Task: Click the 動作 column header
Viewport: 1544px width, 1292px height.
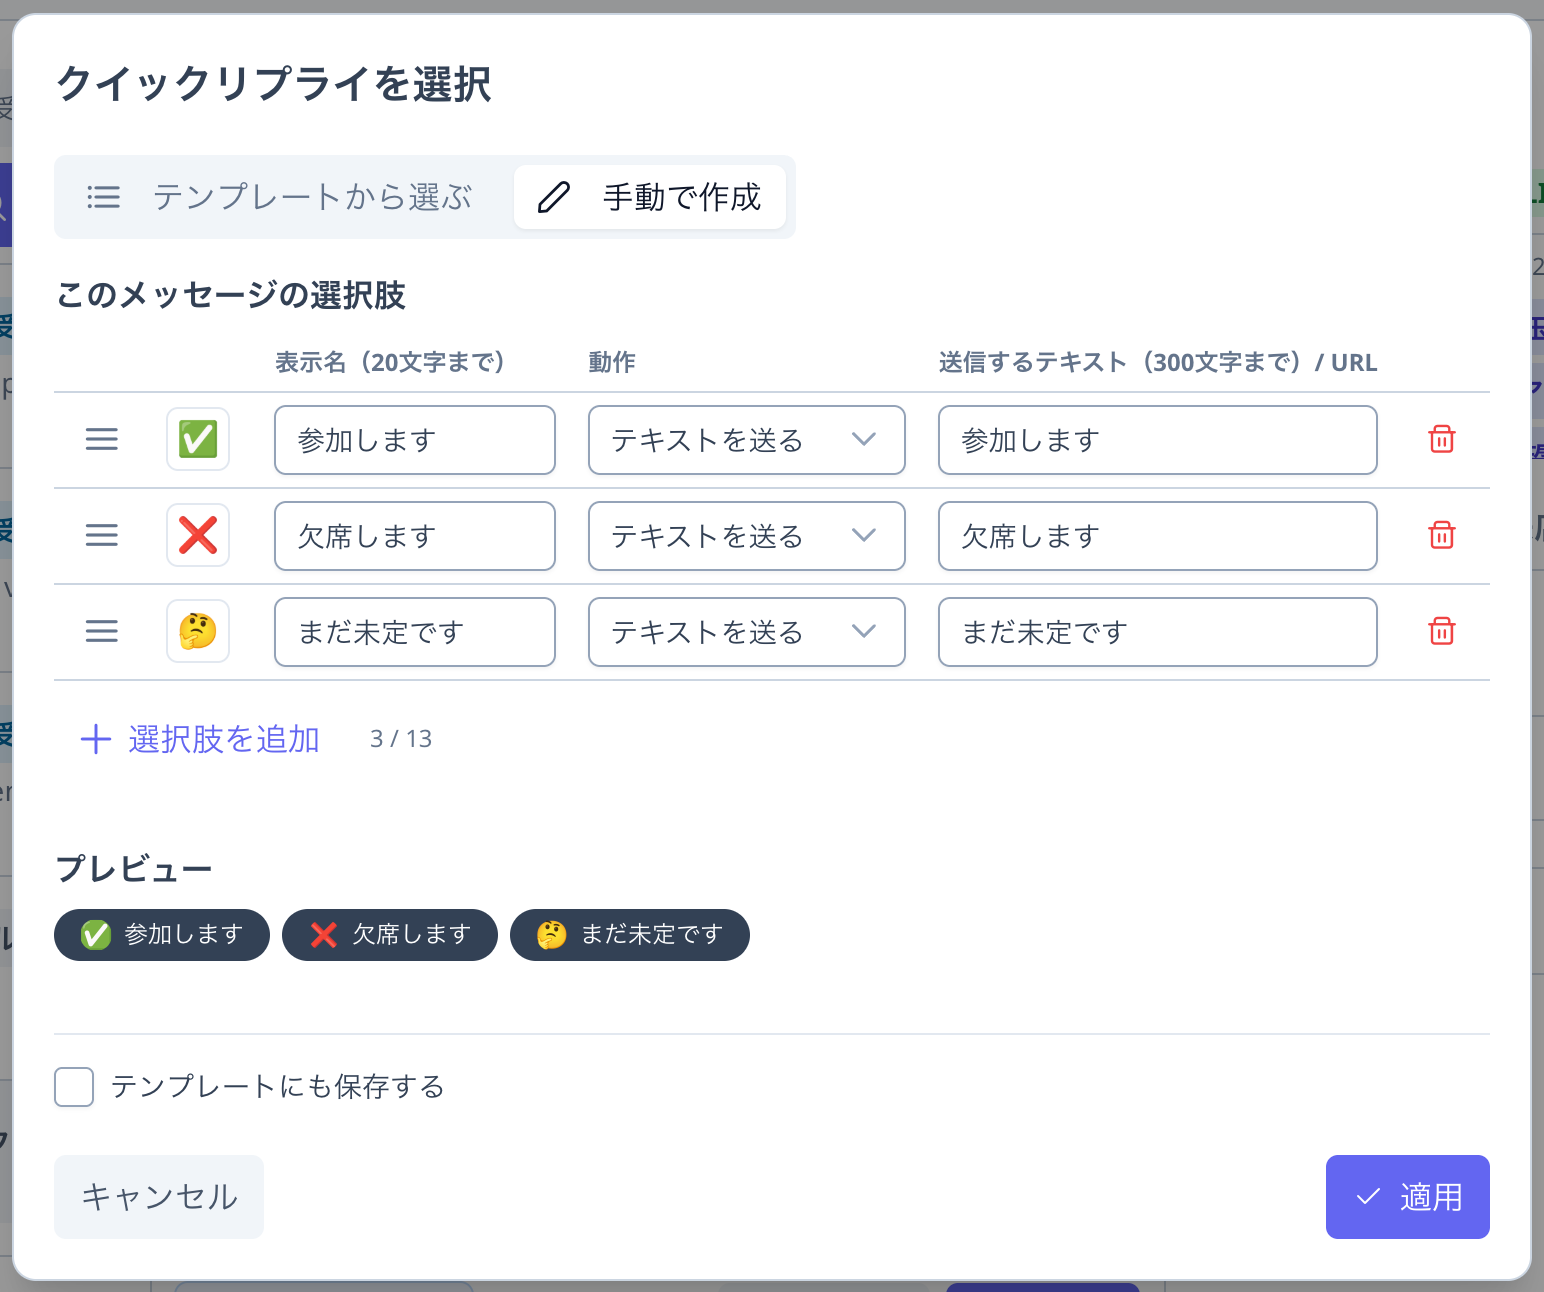Action: tap(612, 362)
